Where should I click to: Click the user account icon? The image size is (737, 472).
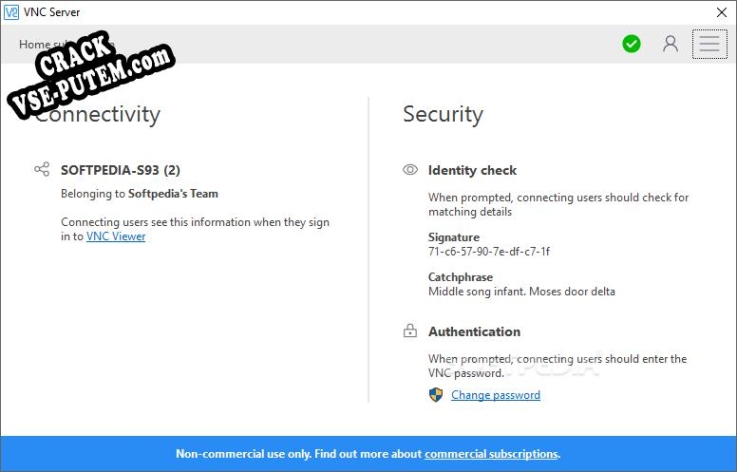[670, 44]
